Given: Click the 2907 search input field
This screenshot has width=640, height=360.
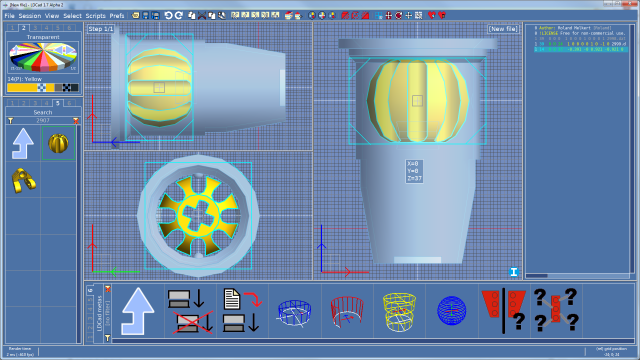Looking at the screenshot, I should pos(43,120).
